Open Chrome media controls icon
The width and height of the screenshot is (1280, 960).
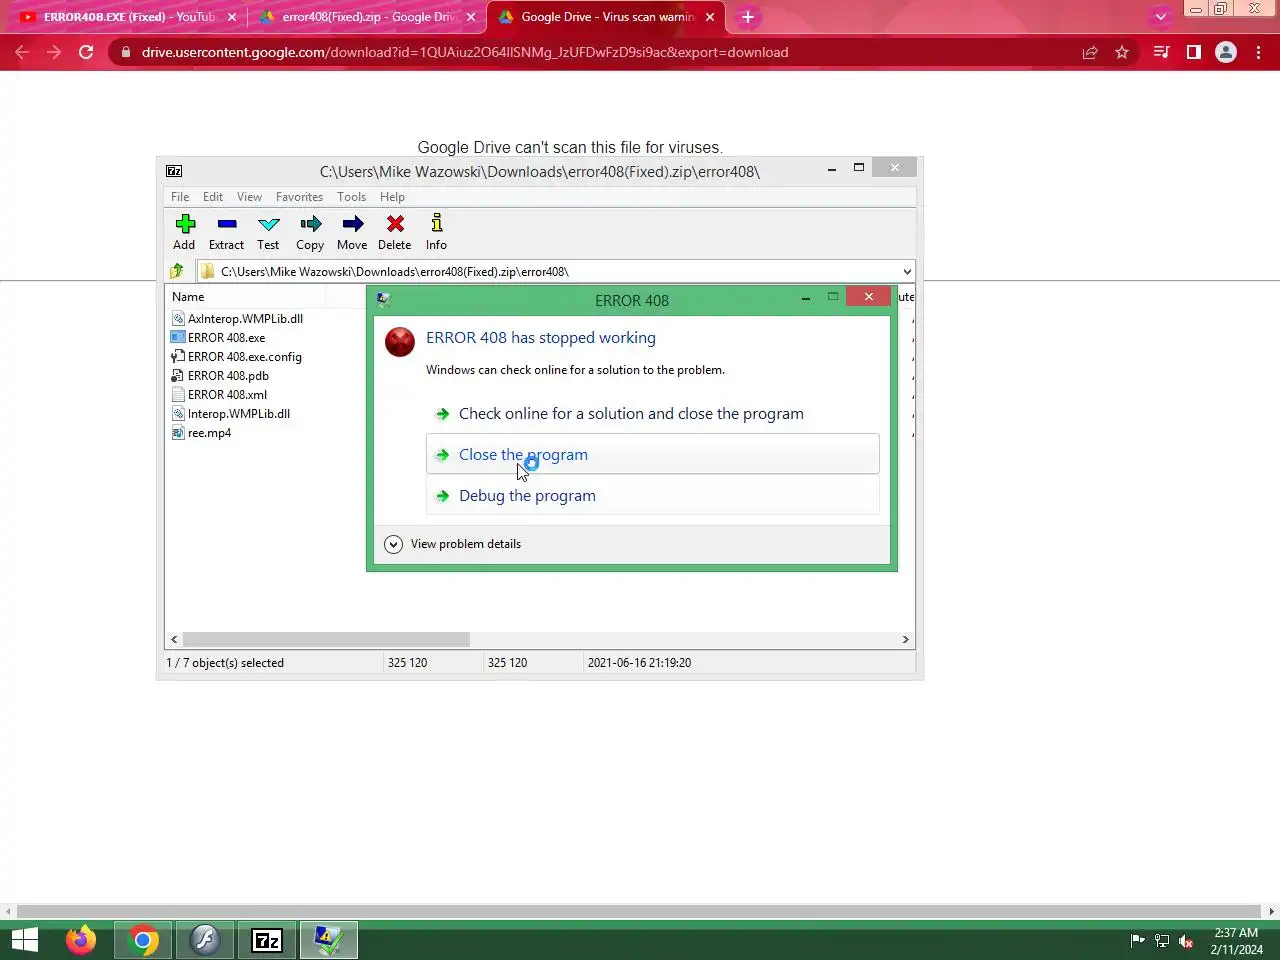pyautogui.click(x=1161, y=52)
